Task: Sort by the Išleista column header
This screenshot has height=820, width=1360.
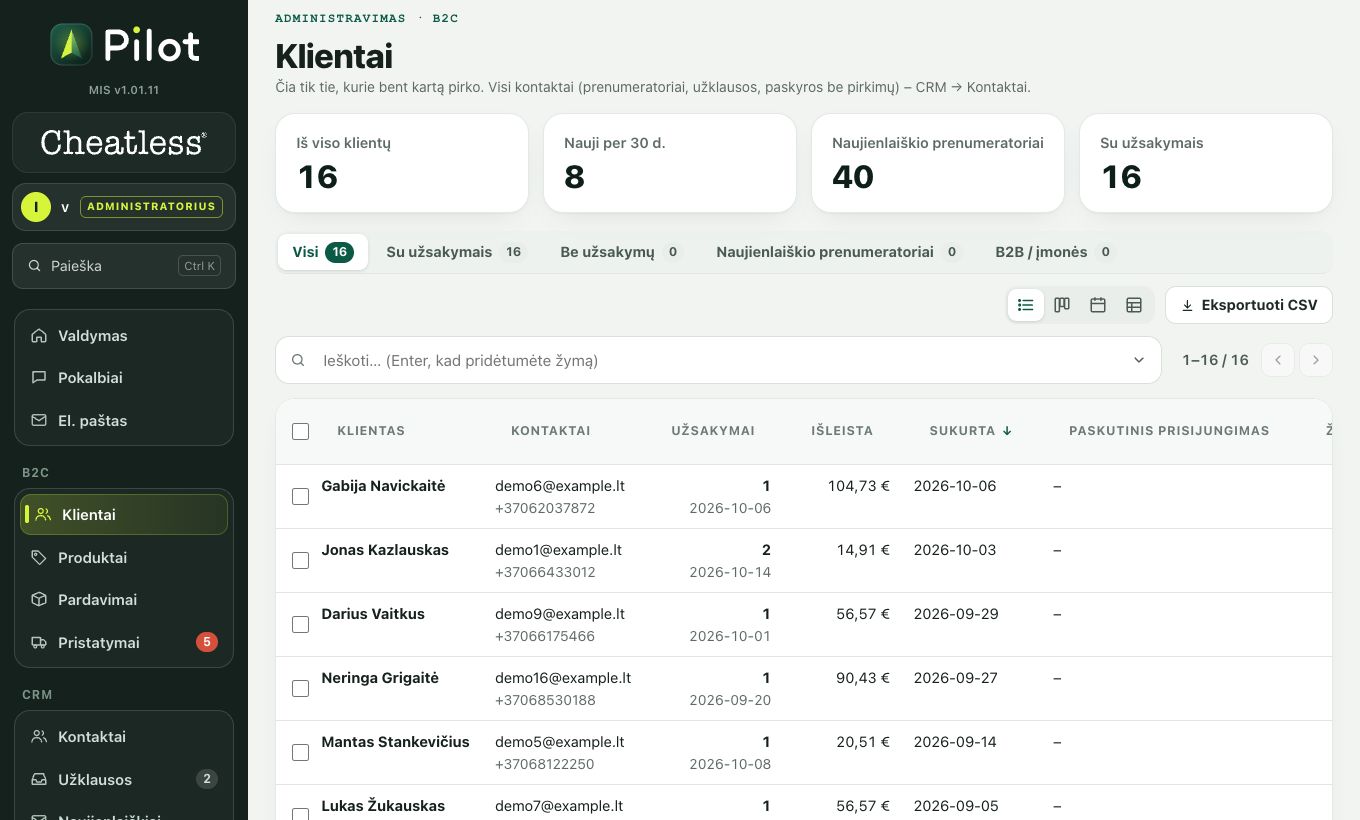Action: [x=842, y=431]
